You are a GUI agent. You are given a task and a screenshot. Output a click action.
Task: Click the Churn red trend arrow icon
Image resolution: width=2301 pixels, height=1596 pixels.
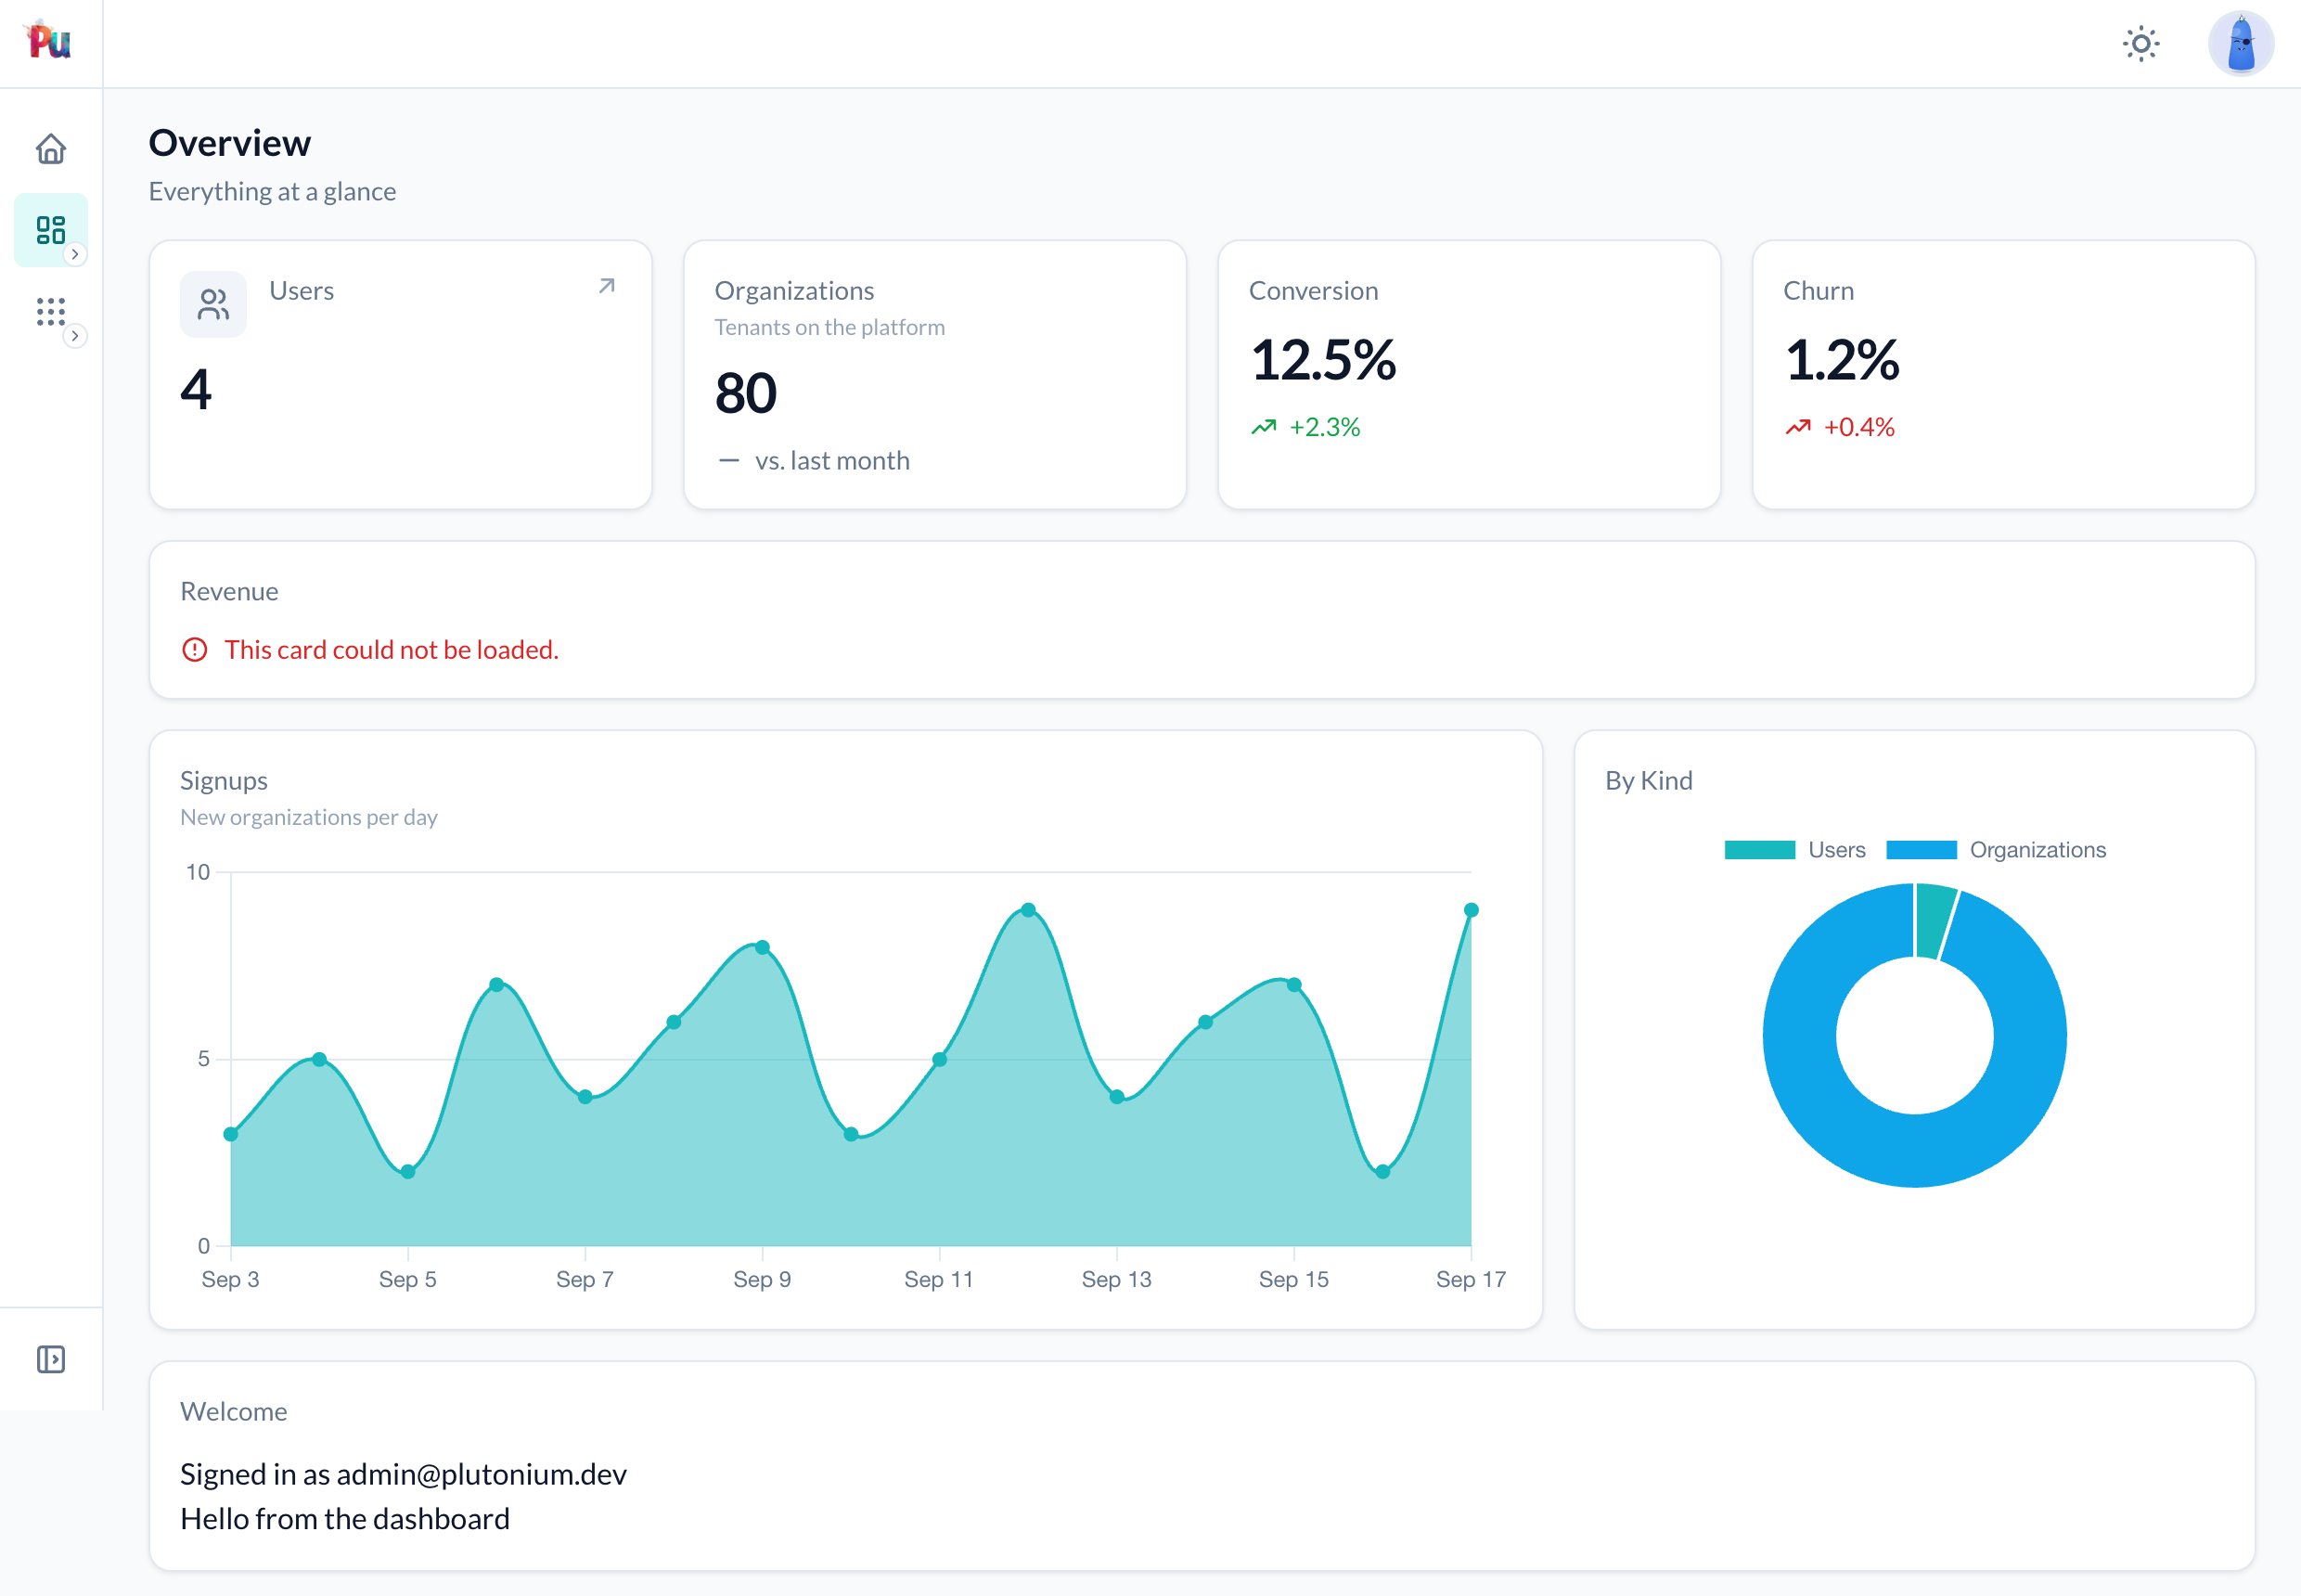(x=1797, y=427)
